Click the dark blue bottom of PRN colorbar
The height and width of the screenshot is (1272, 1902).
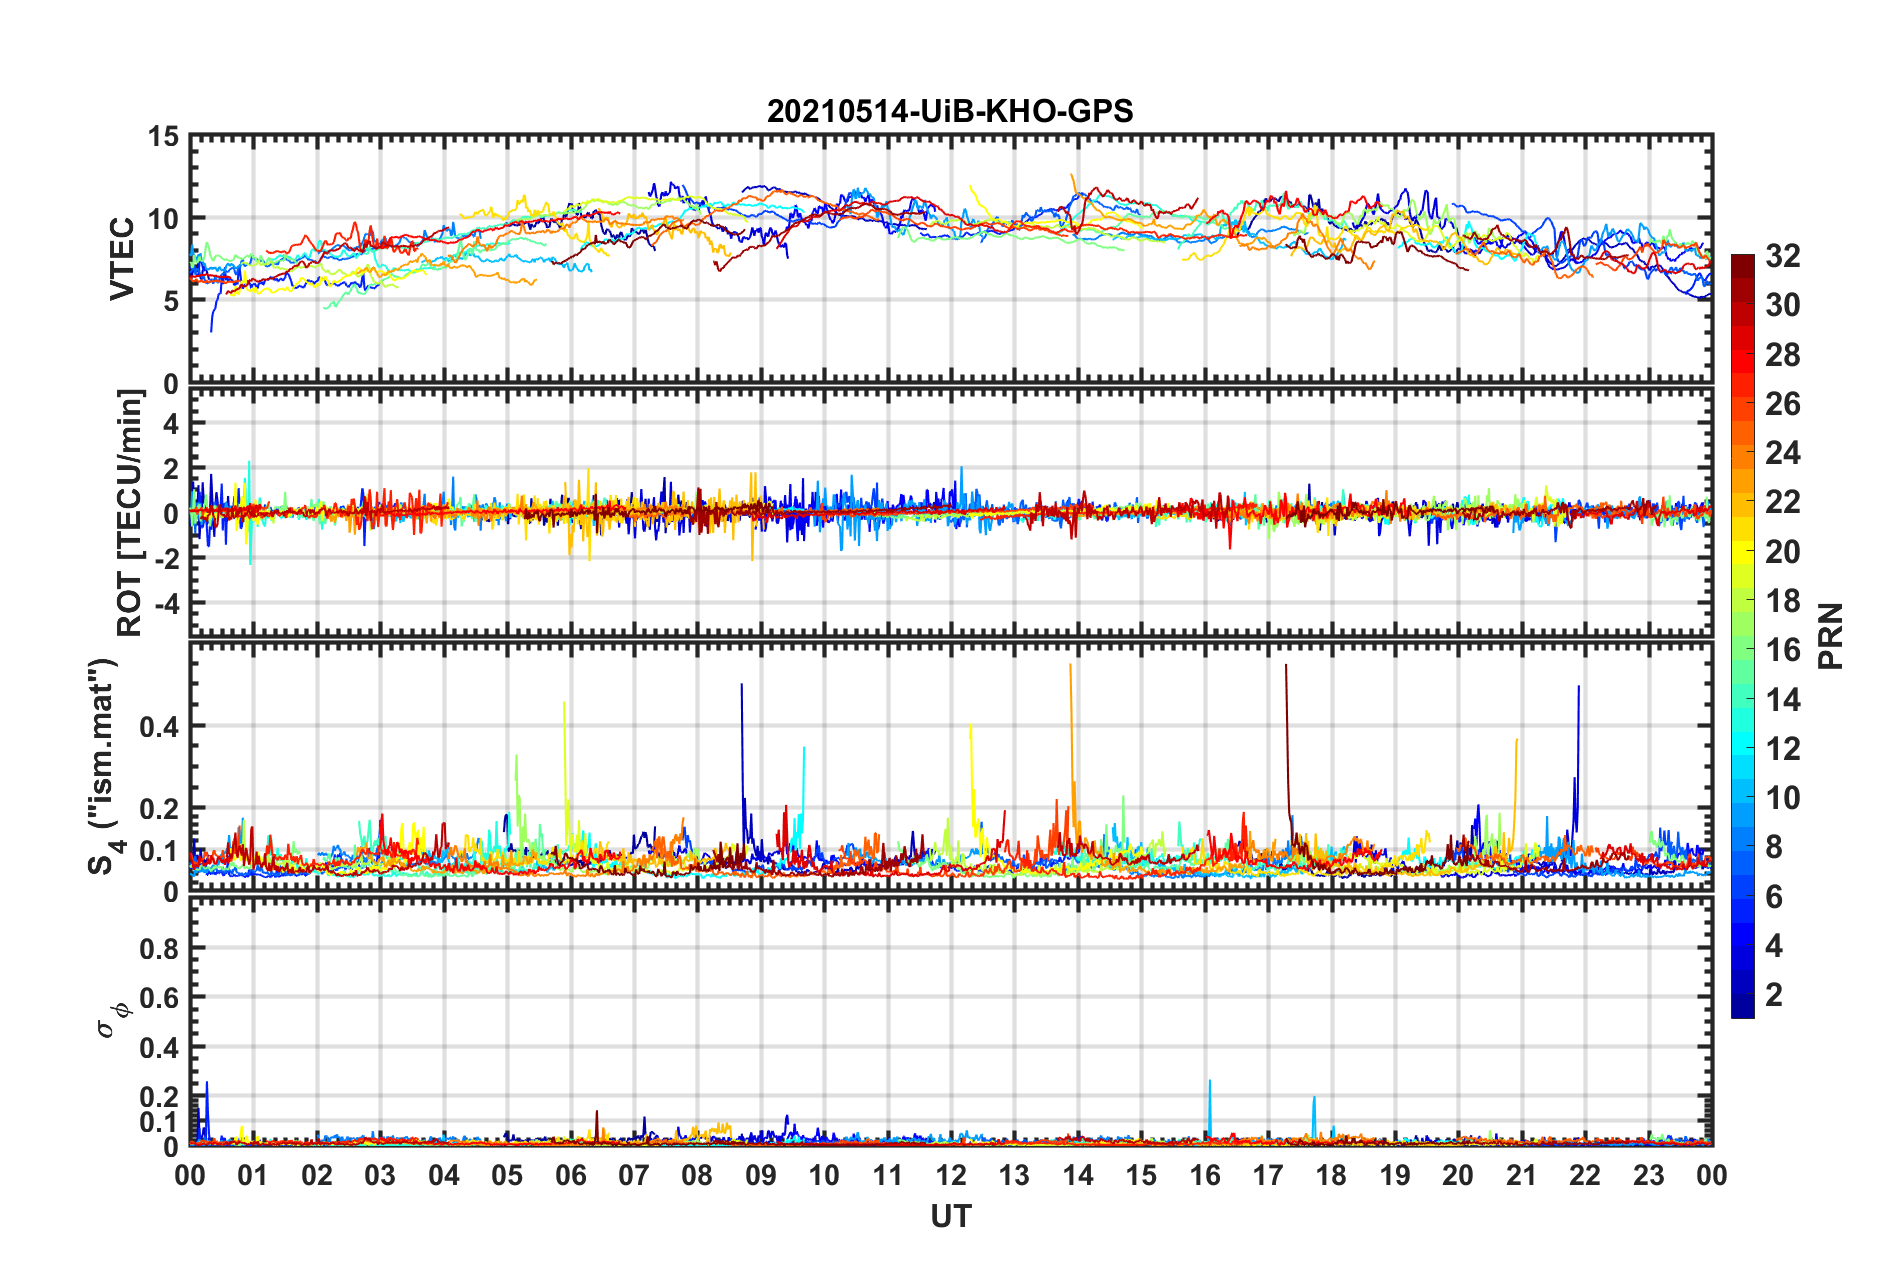click(x=1743, y=1008)
